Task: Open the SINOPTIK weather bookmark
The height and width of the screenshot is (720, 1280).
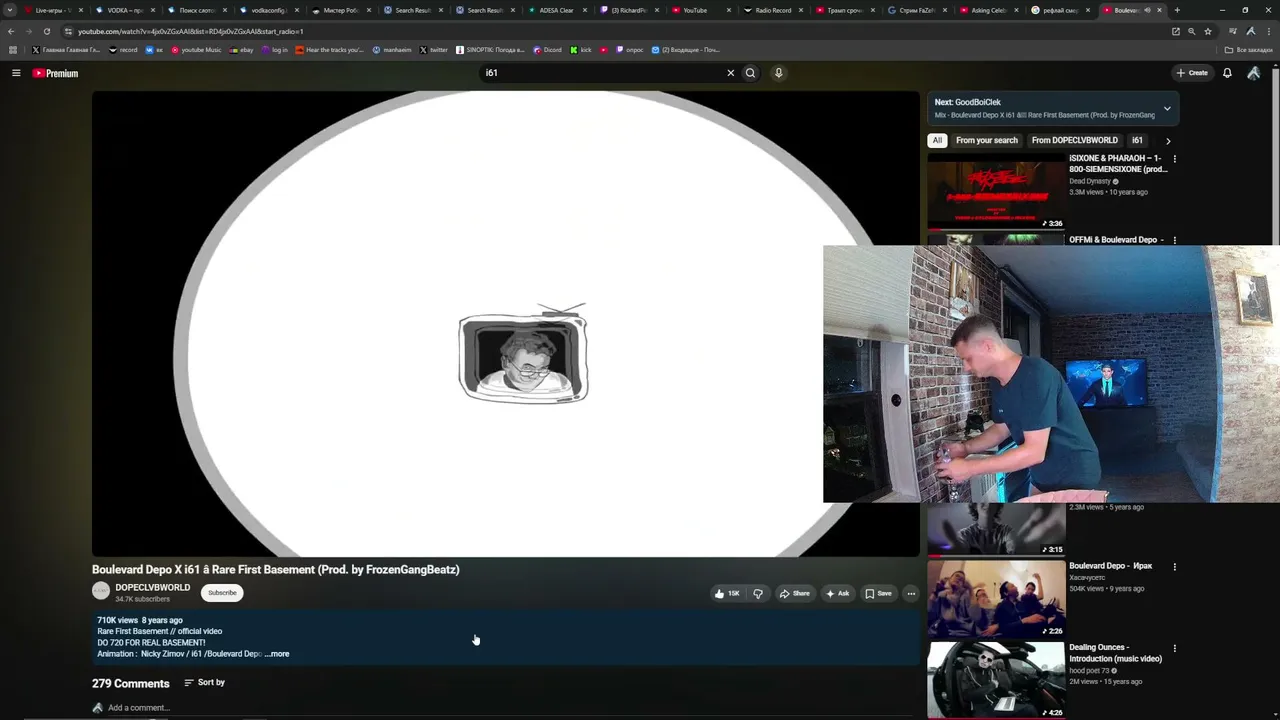Action: [490, 50]
